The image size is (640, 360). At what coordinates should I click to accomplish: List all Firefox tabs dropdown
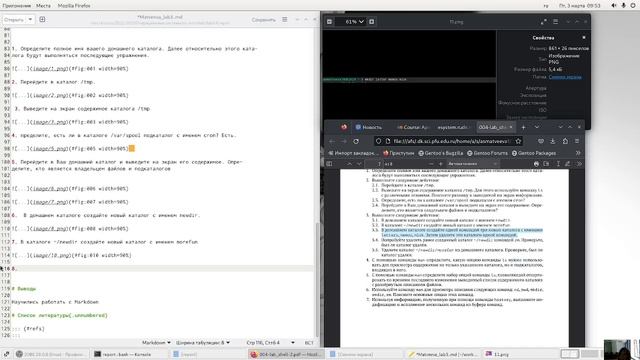point(537,127)
